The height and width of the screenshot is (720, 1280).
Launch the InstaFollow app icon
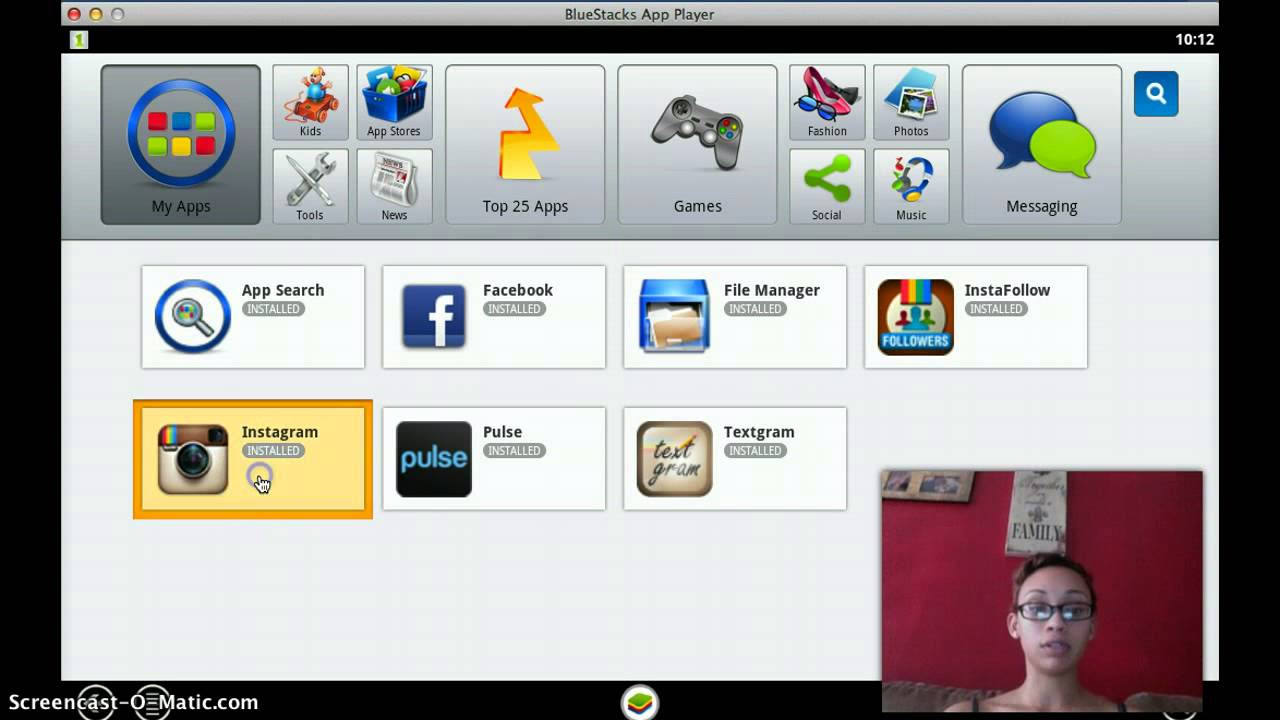[916, 317]
